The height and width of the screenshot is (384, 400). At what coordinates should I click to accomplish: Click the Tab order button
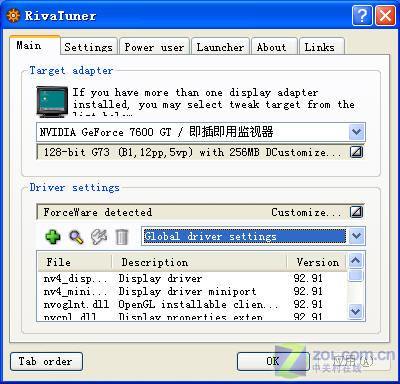(x=46, y=361)
